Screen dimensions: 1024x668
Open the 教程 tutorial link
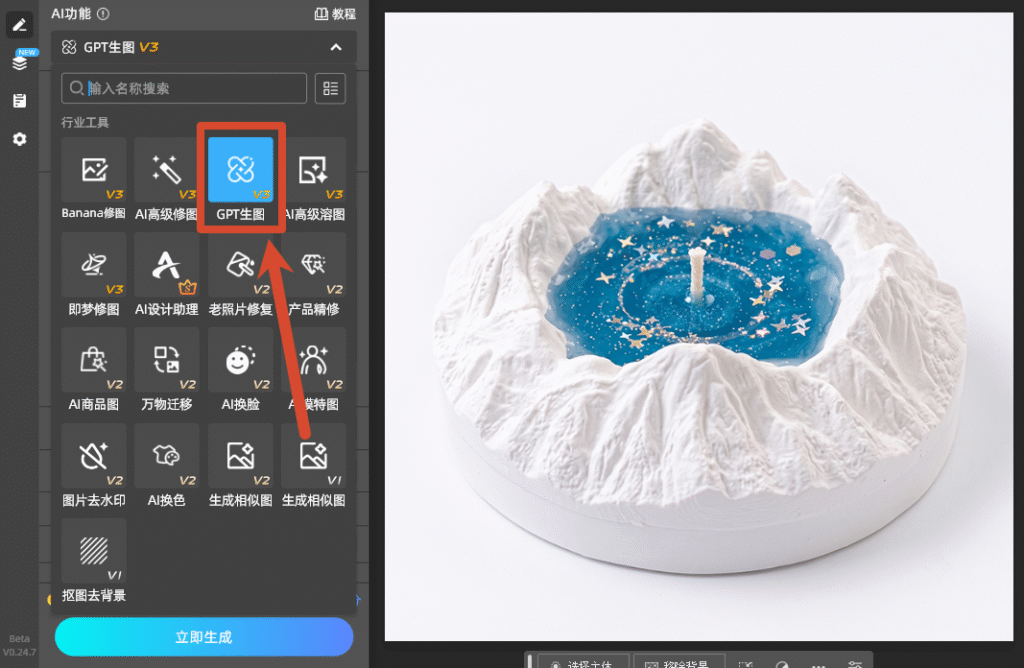point(335,14)
